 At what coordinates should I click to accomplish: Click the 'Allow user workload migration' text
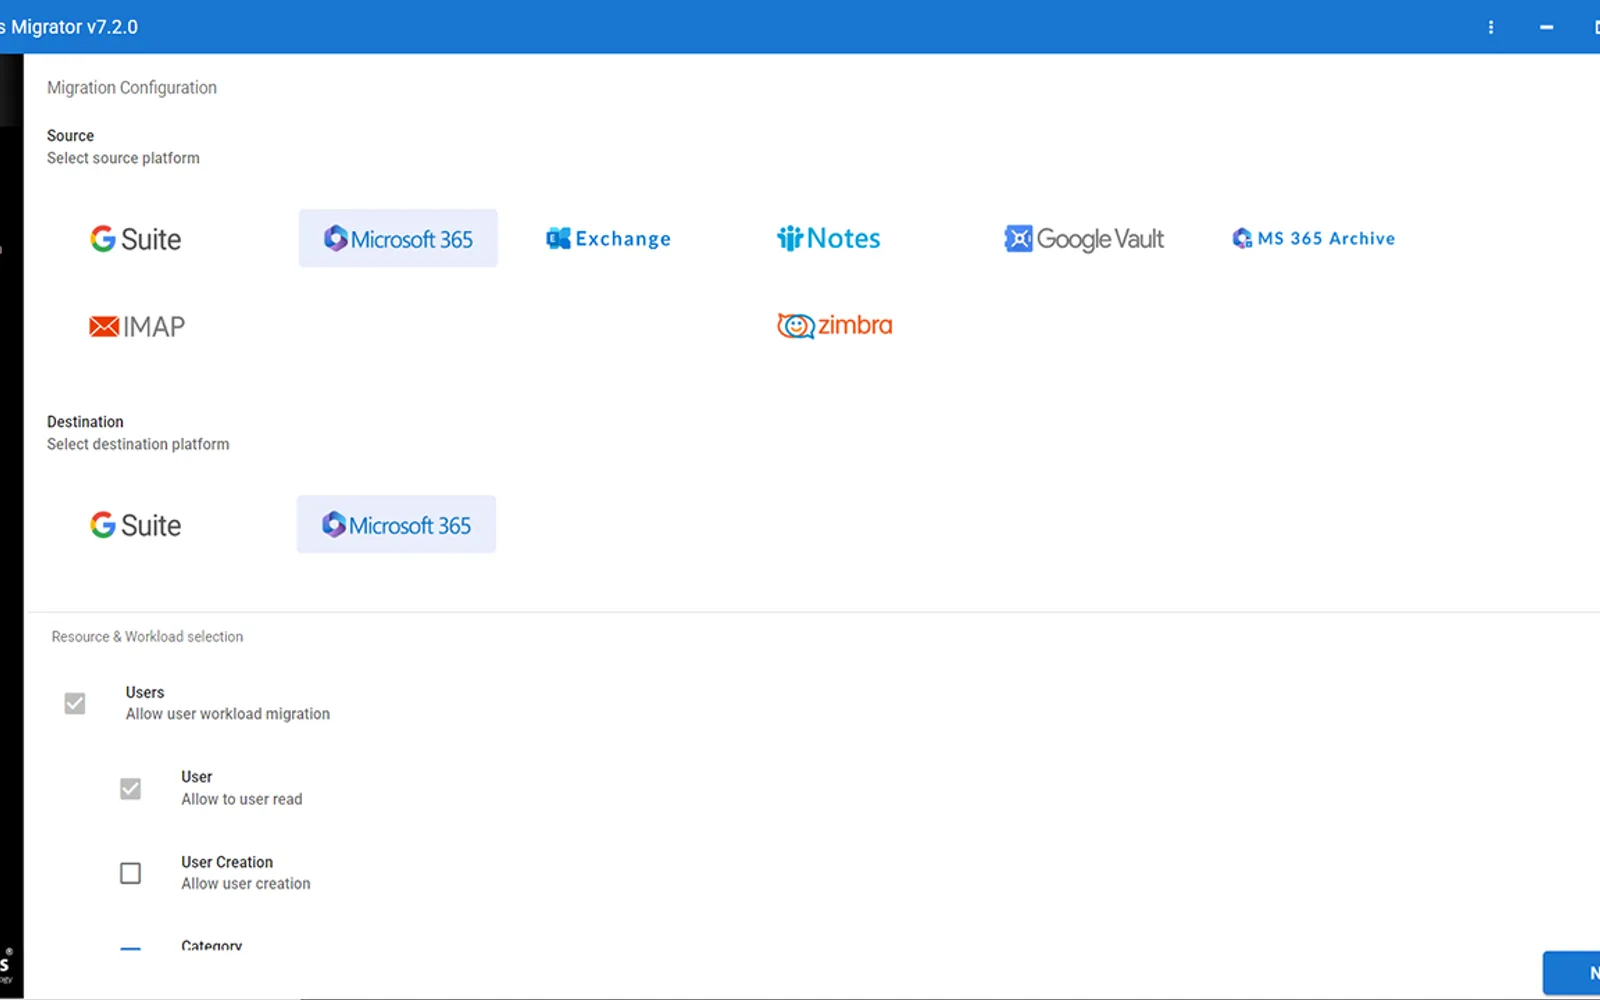pos(228,714)
